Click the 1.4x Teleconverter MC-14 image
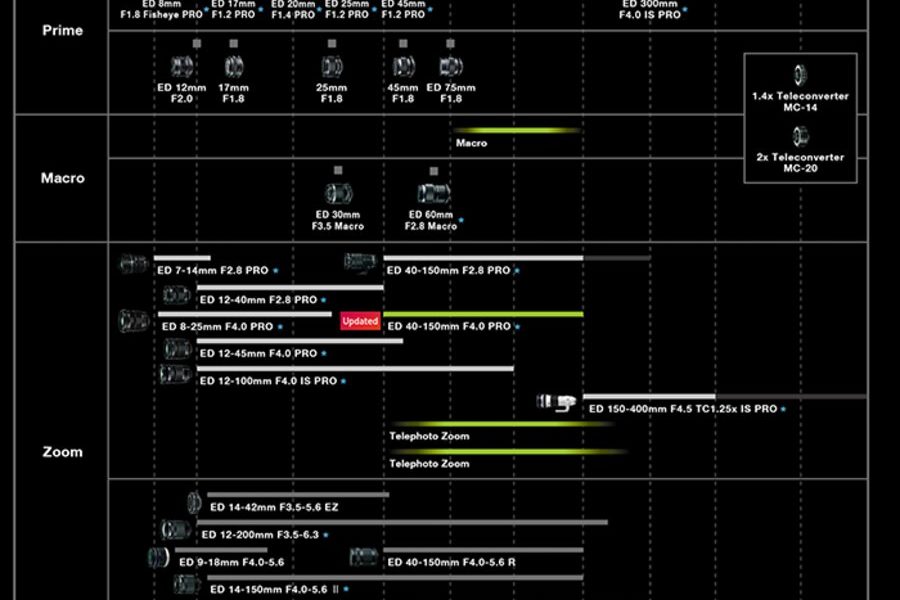 [800, 75]
